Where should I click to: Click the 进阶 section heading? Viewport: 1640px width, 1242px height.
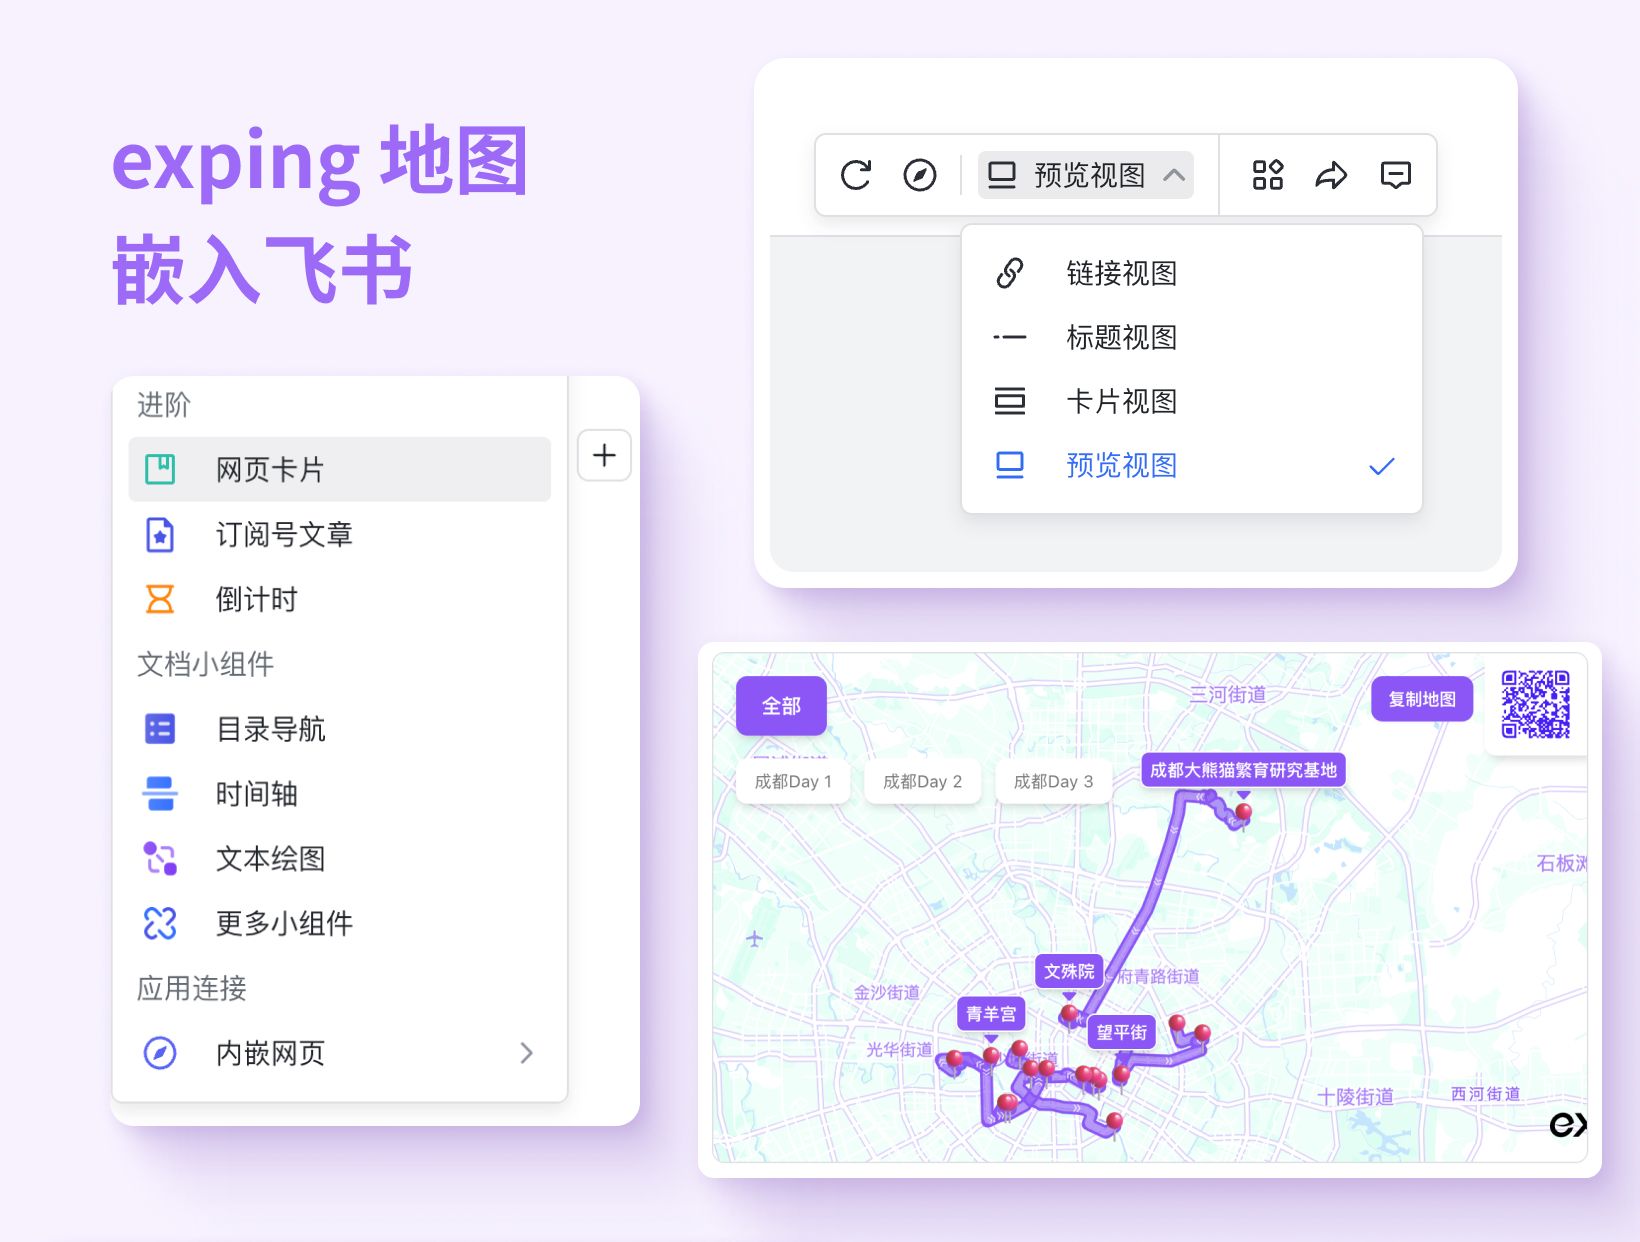click(x=163, y=405)
